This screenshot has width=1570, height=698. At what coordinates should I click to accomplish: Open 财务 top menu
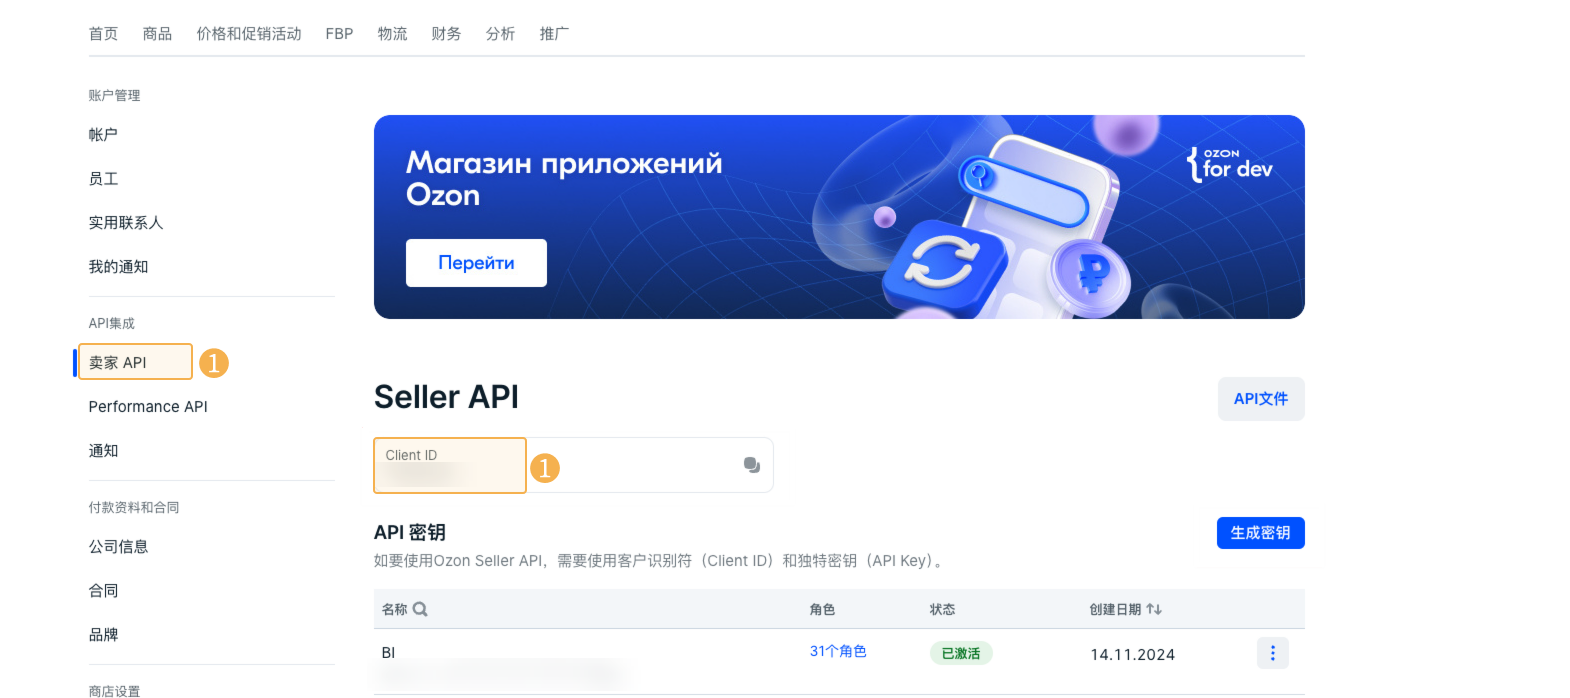click(x=446, y=34)
